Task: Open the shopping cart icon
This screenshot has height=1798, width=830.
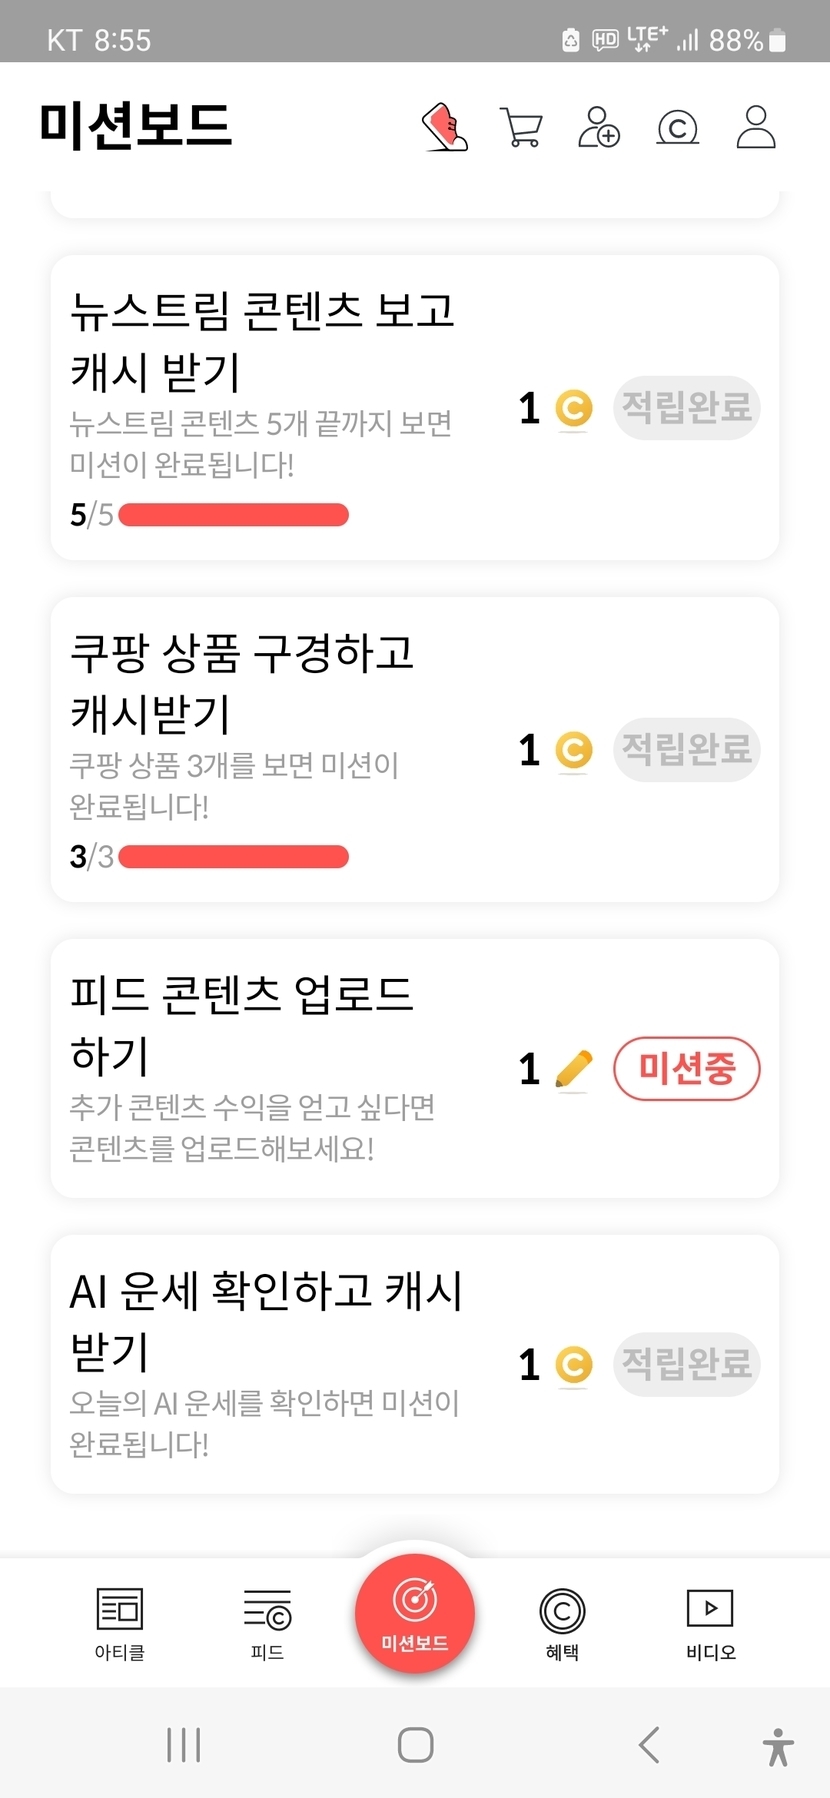Action: click(521, 127)
